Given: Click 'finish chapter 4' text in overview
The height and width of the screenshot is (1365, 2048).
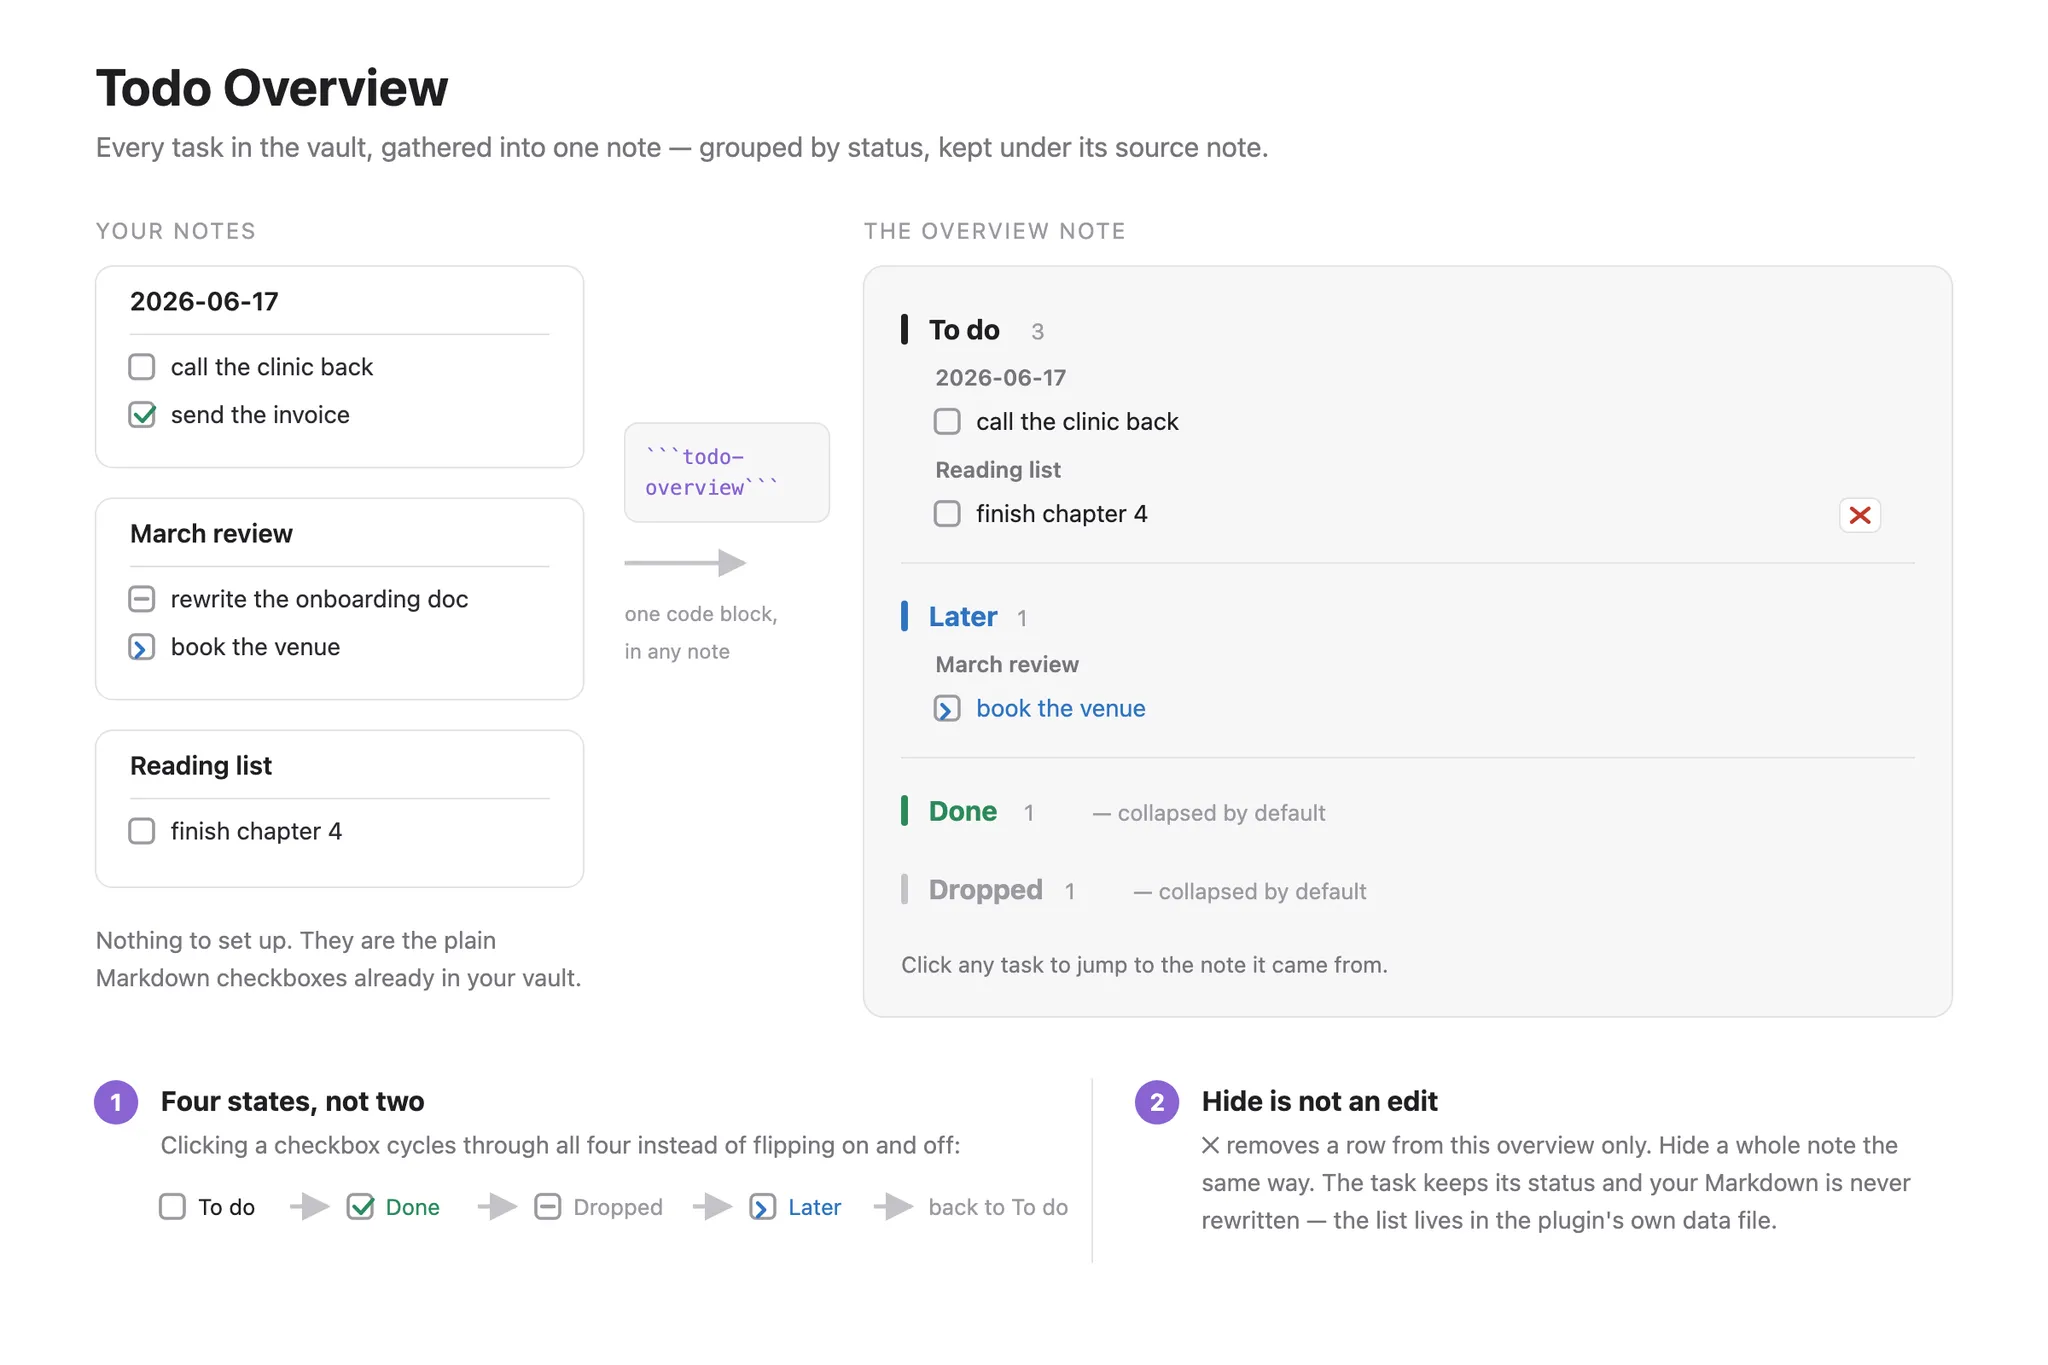Looking at the screenshot, I should [x=1062, y=514].
